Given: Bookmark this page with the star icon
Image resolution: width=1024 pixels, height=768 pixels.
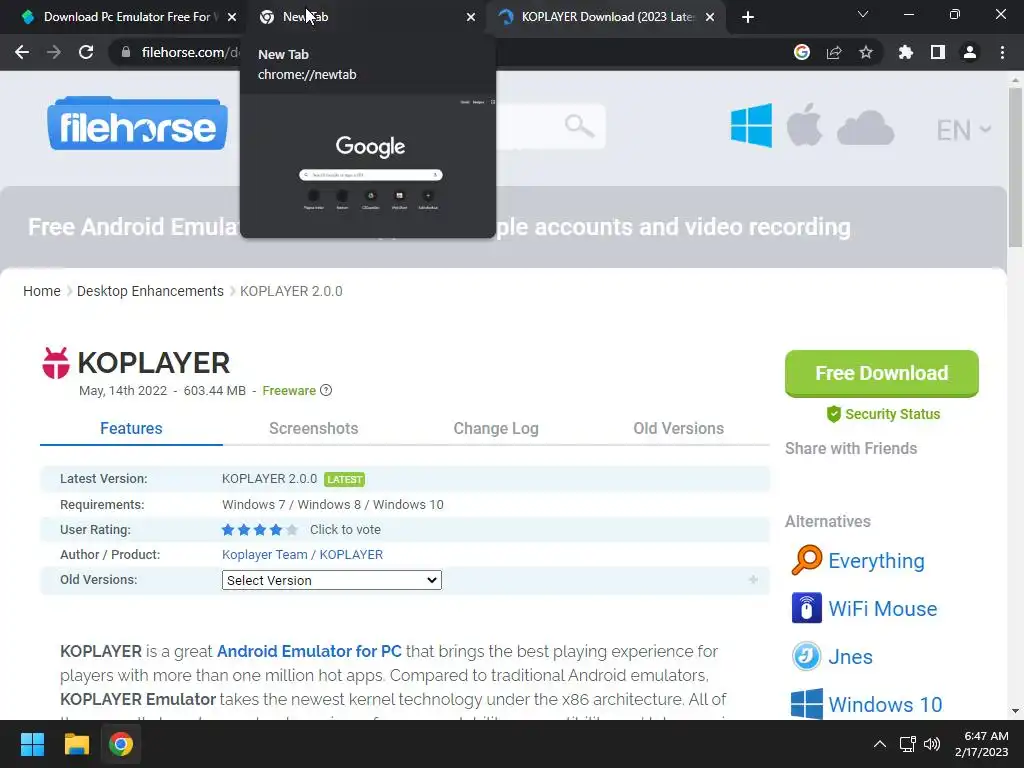Looking at the screenshot, I should [866, 52].
